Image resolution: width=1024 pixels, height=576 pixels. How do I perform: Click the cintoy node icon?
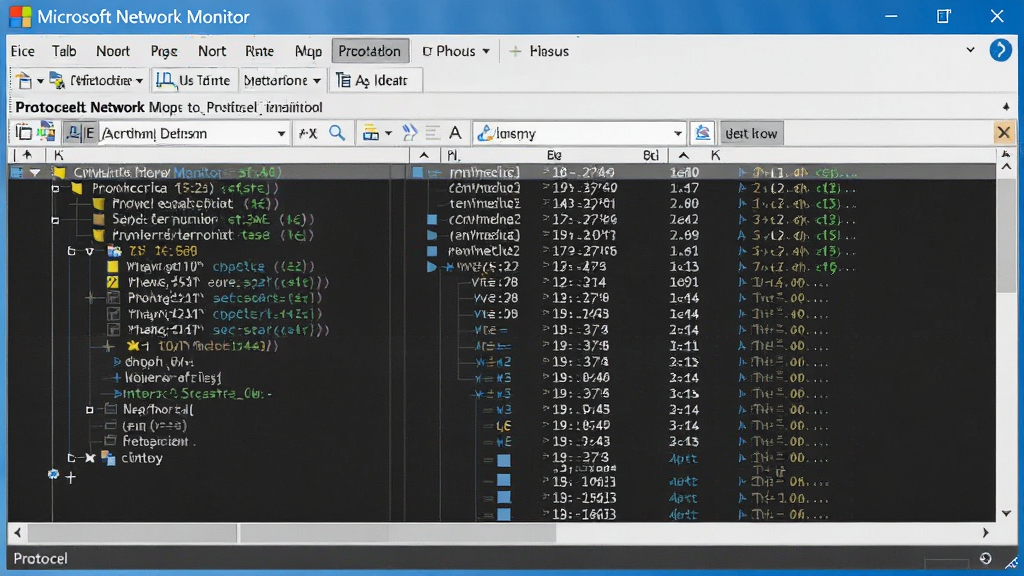click(108, 458)
